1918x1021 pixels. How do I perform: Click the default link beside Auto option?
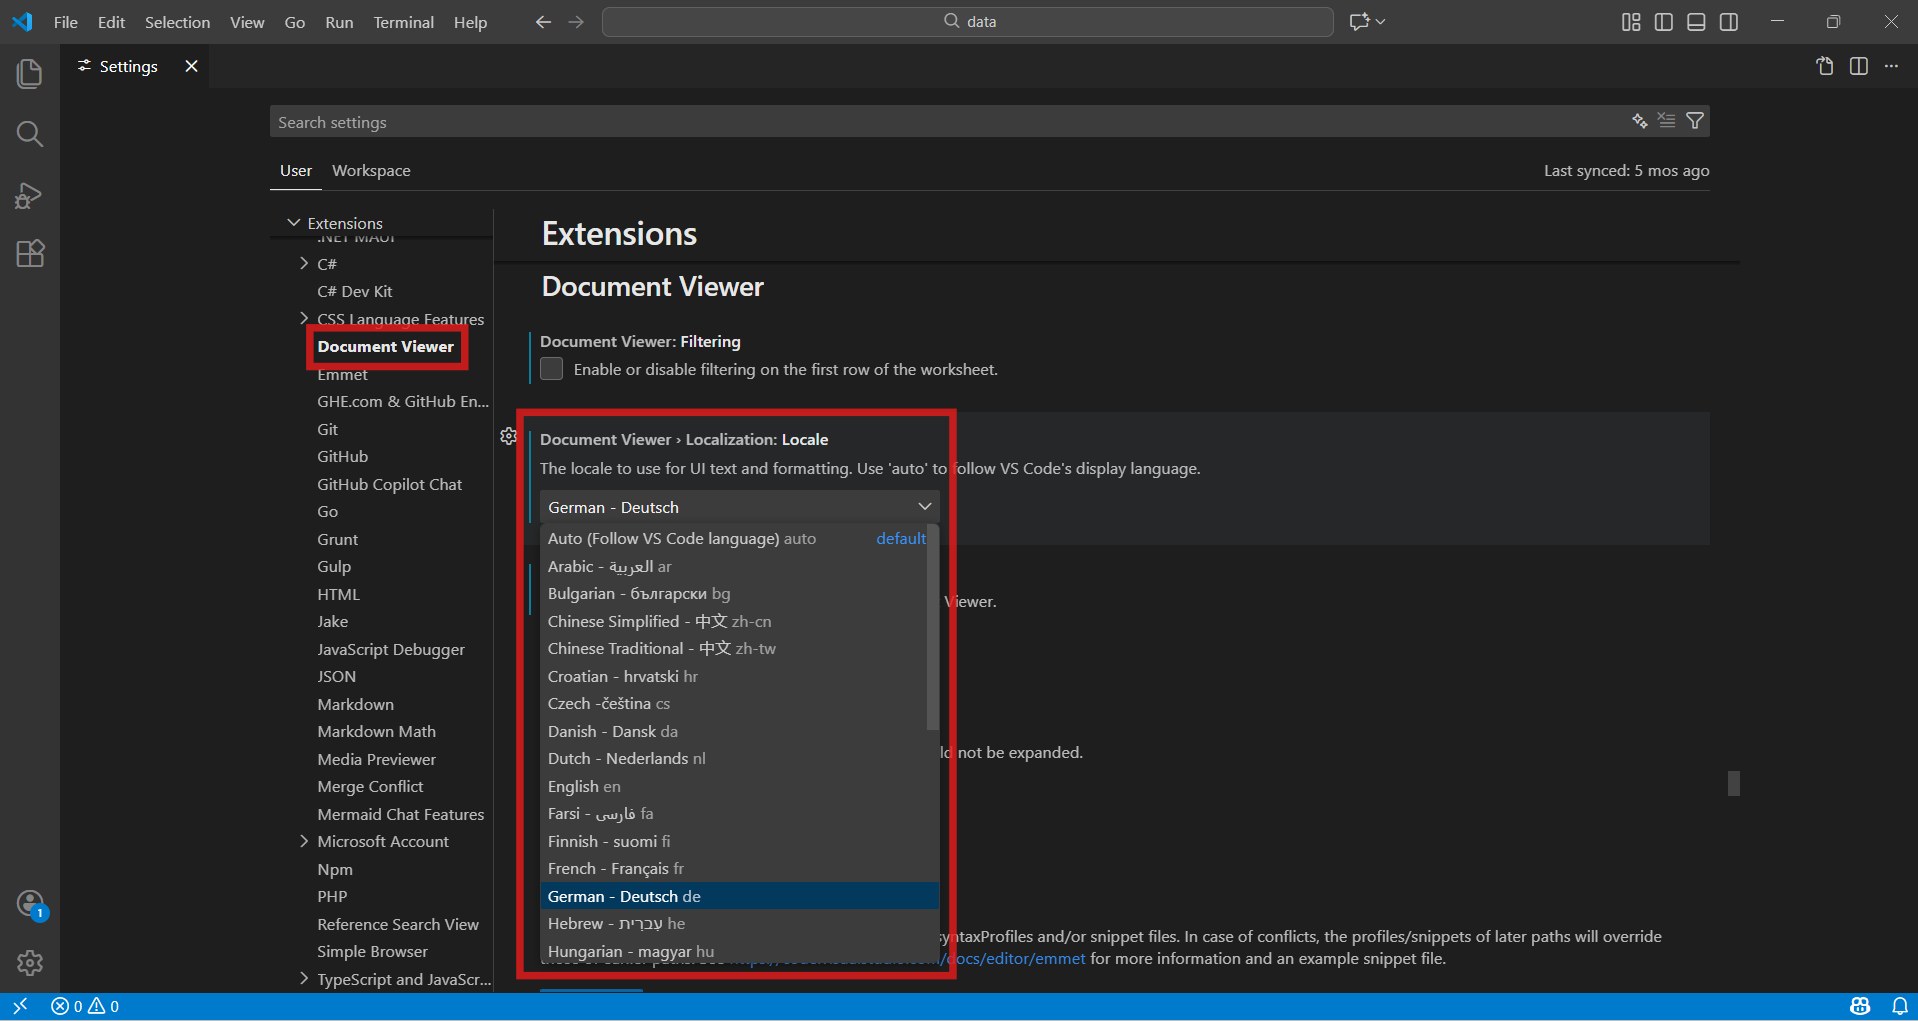tap(899, 538)
